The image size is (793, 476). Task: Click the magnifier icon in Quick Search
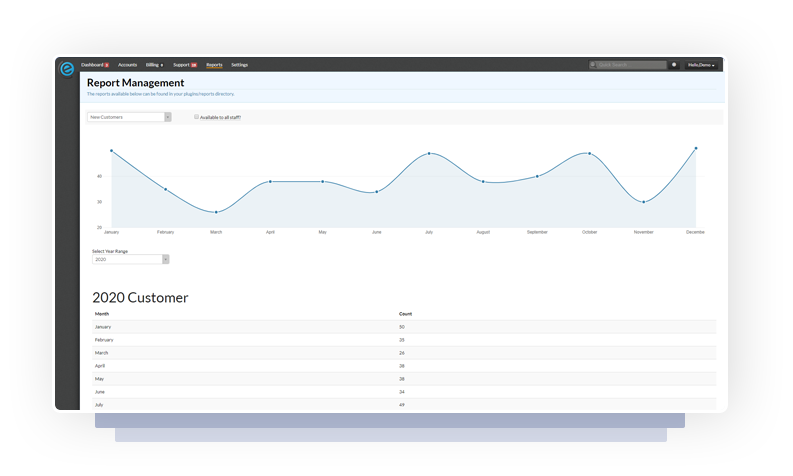click(593, 65)
